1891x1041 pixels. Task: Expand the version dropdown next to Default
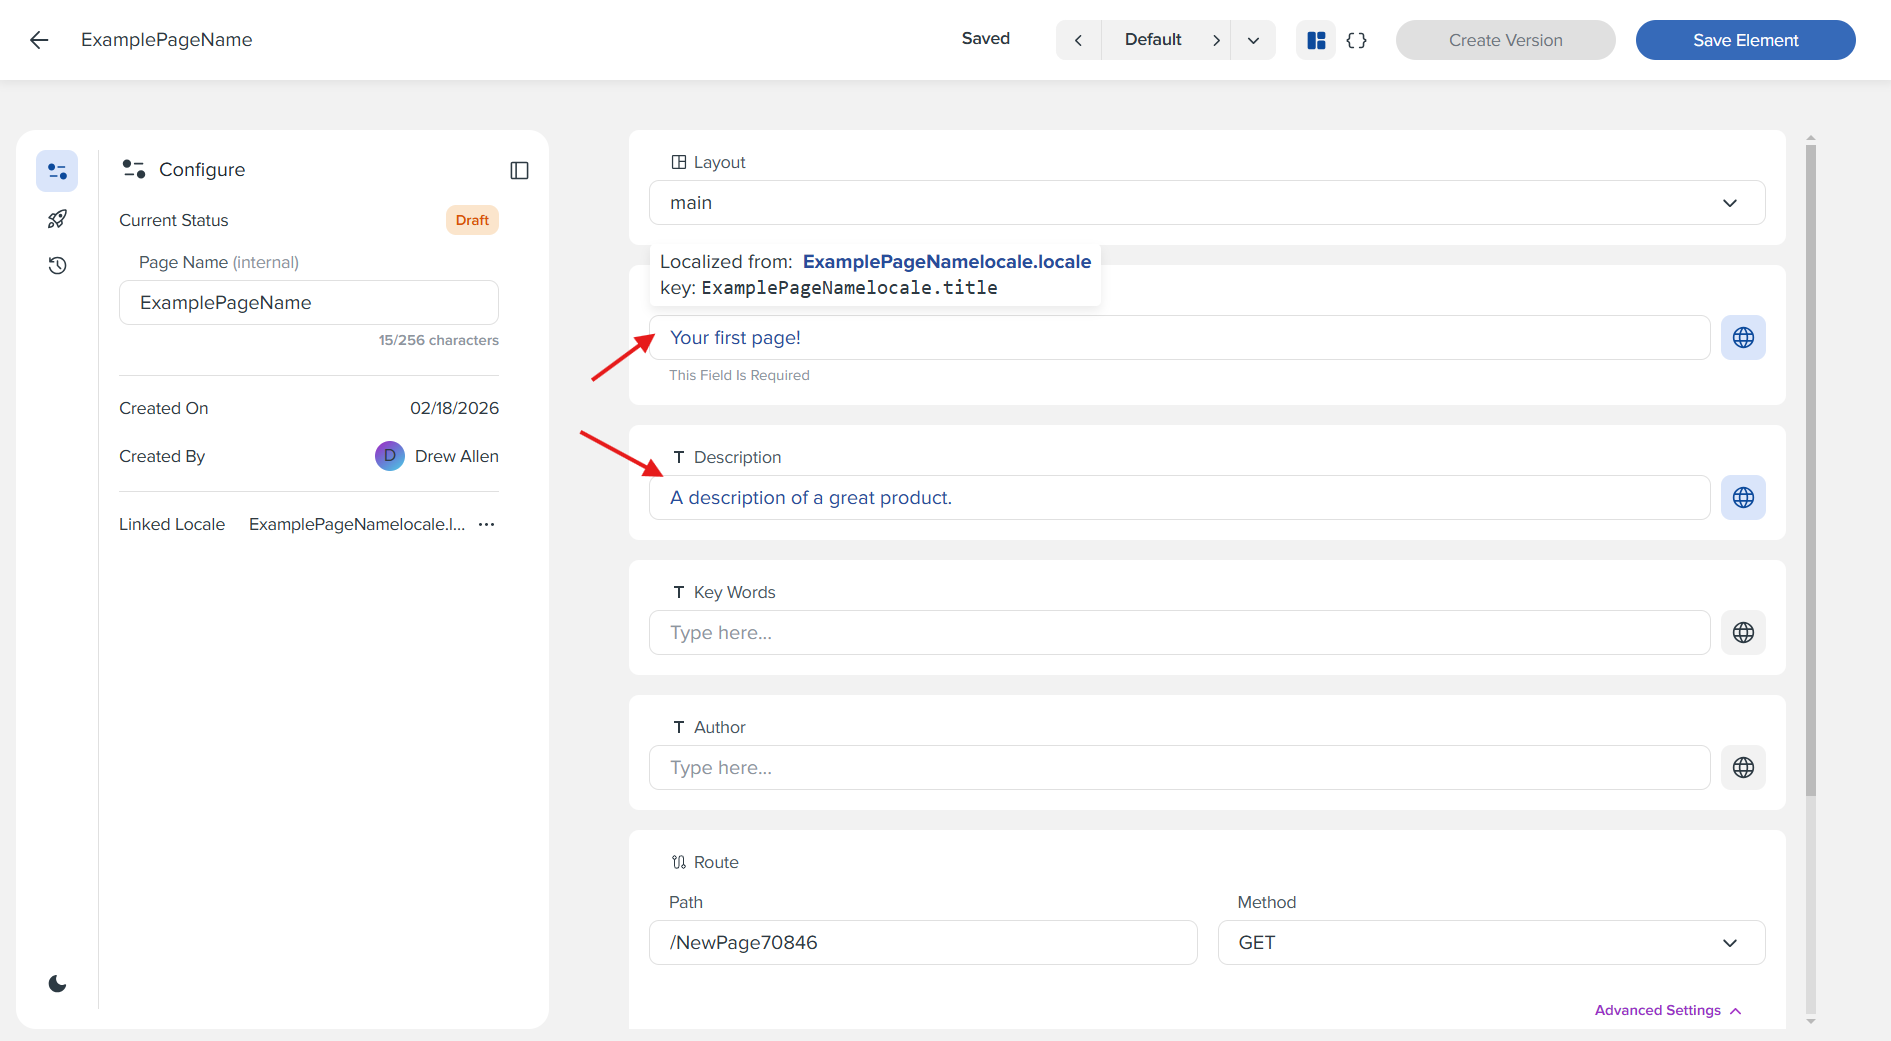tap(1253, 40)
